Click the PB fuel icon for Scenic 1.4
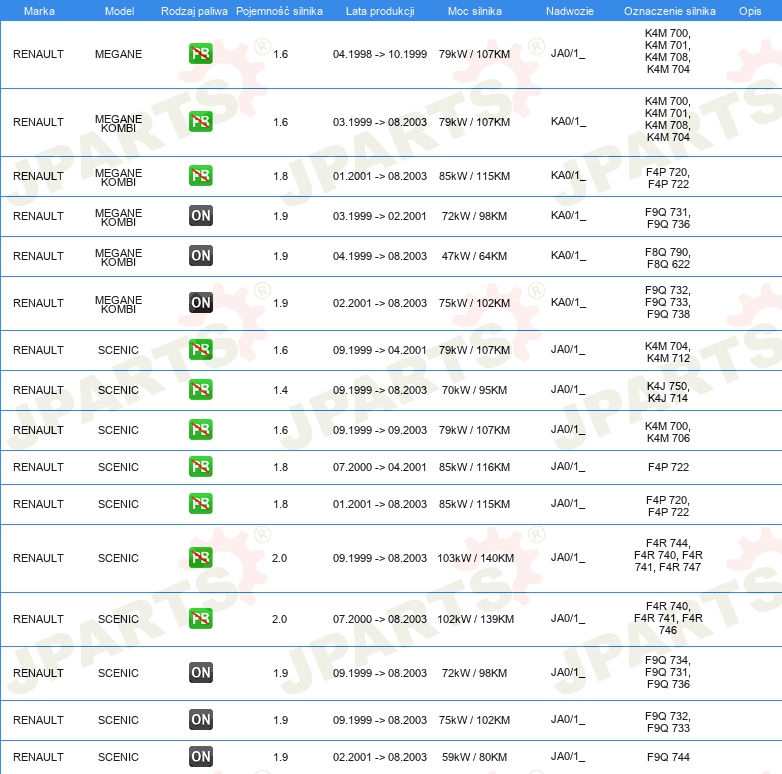 [x=201, y=390]
